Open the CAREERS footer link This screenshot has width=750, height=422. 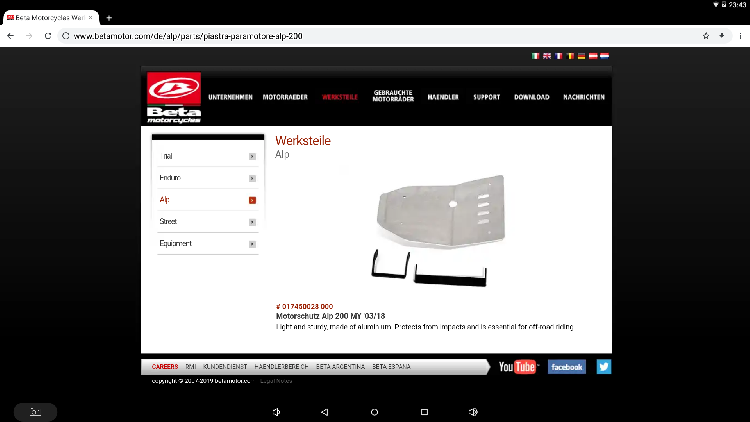point(165,366)
